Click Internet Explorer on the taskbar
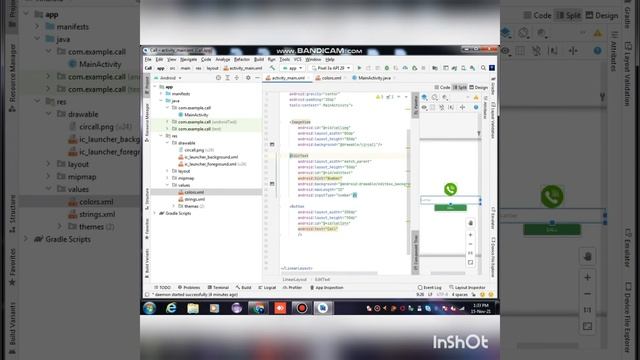 tap(171, 308)
